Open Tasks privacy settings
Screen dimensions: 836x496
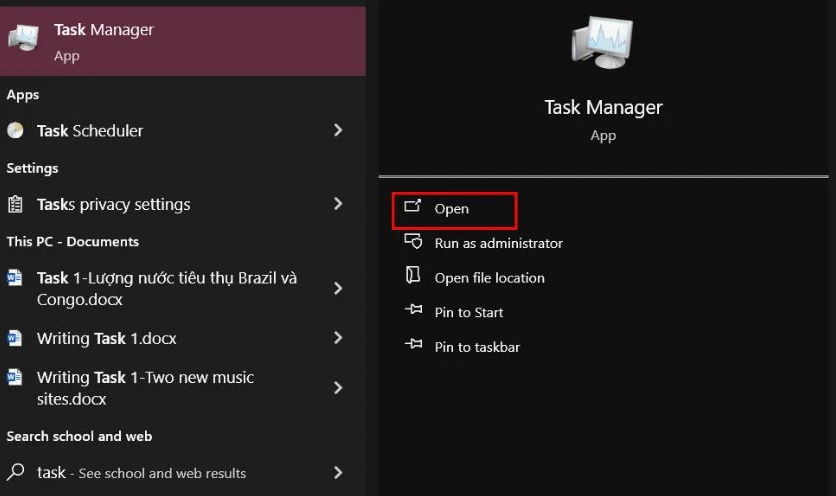183,204
